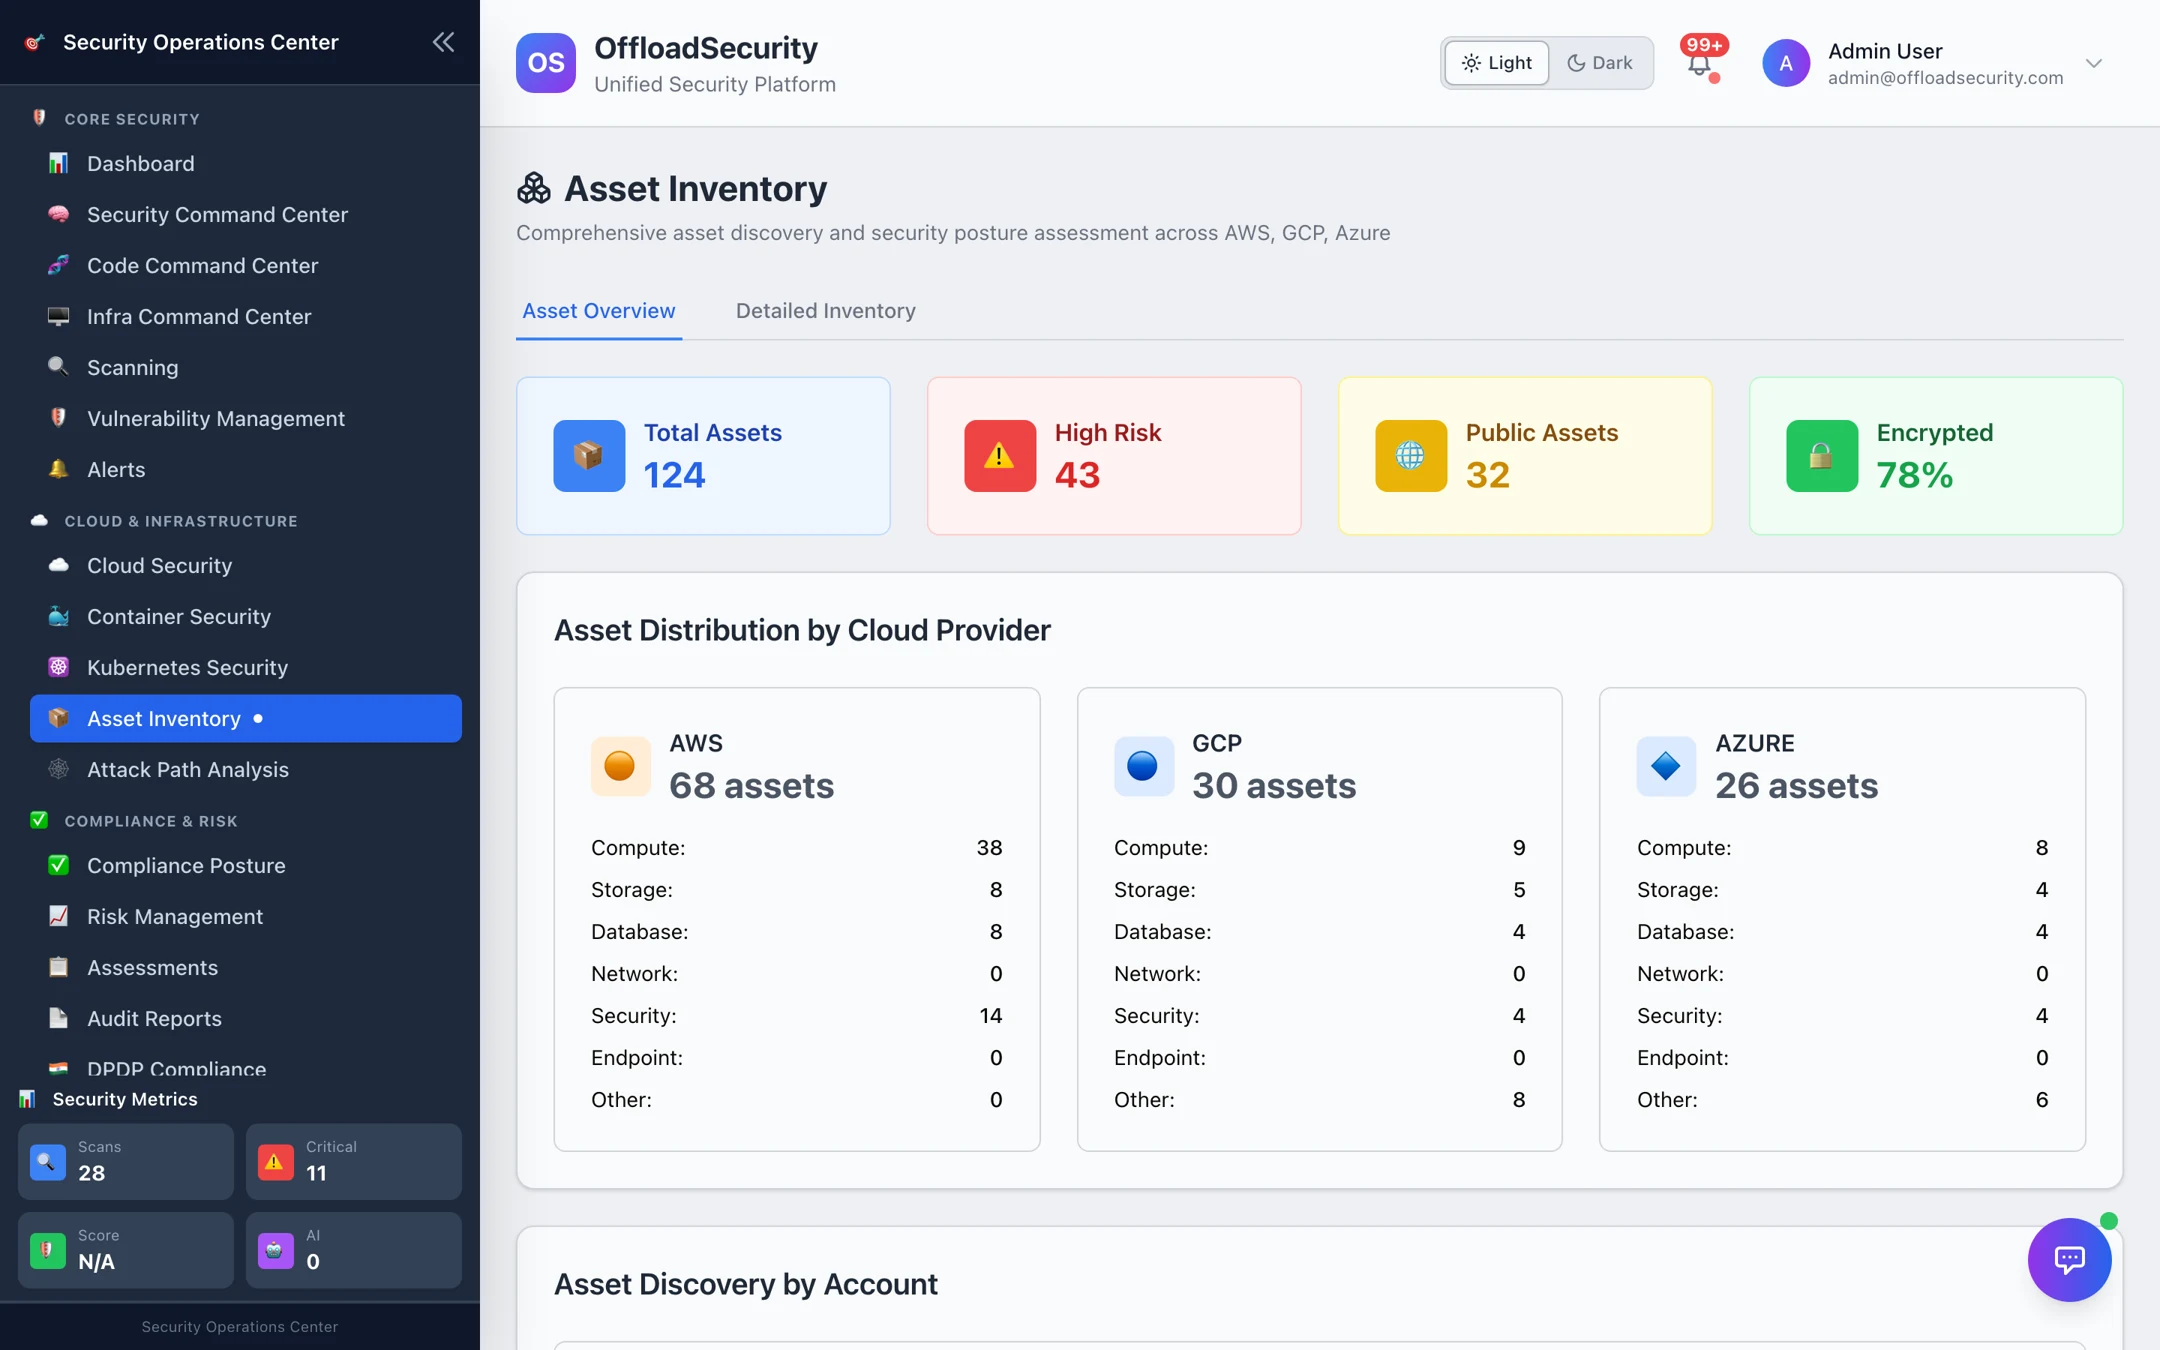This screenshot has height=1350, width=2160.
Task: Click the Core Security section header
Action: (132, 119)
